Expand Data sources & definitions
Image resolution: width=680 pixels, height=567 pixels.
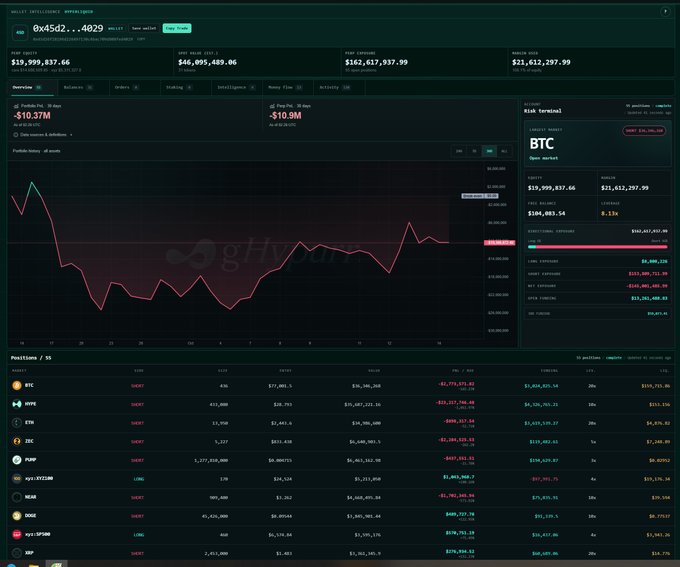point(43,135)
